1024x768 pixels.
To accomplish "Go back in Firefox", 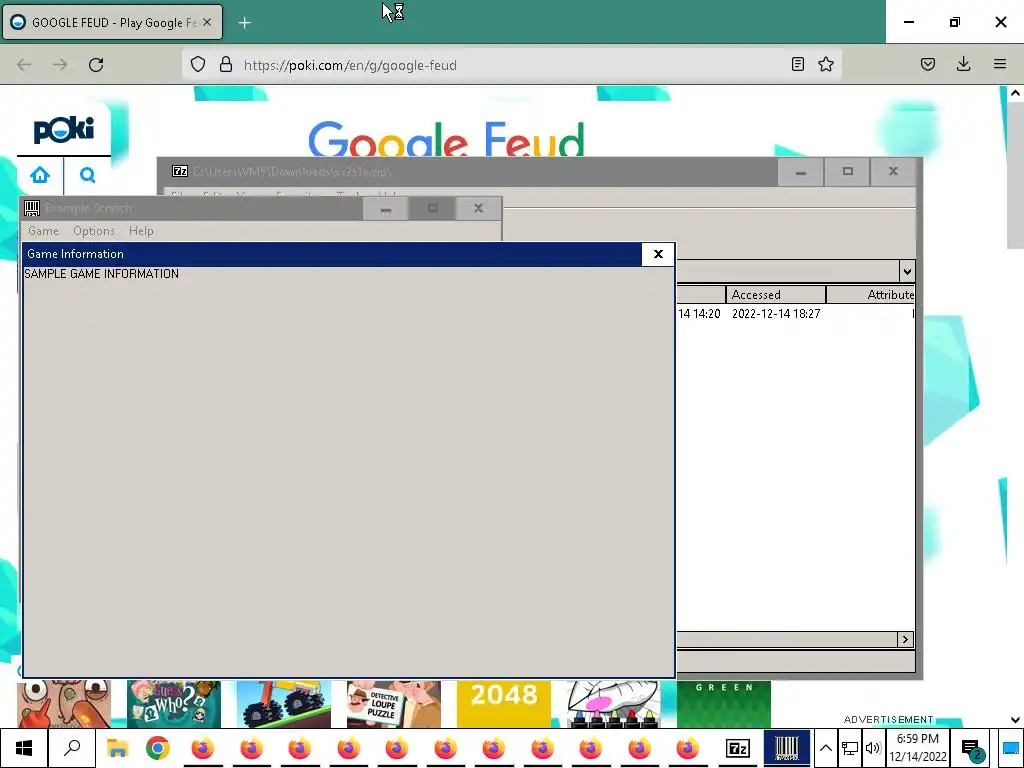I will click(24, 65).
